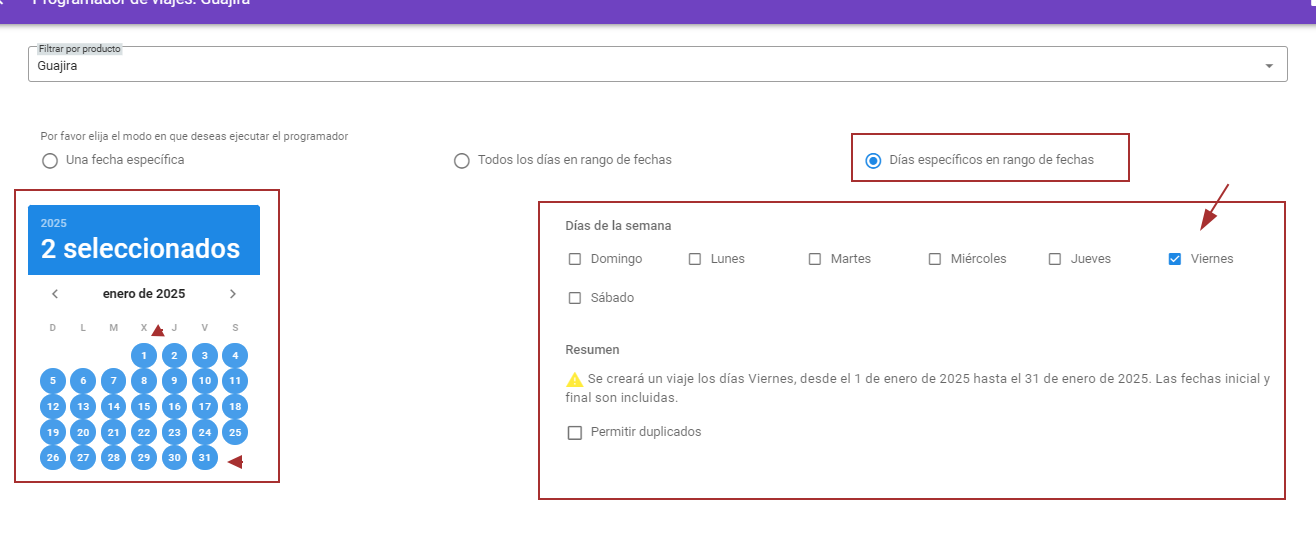
Task: Select Días específicos en rango de fechas
Action: pyautogui.click(x=874, y=160)
